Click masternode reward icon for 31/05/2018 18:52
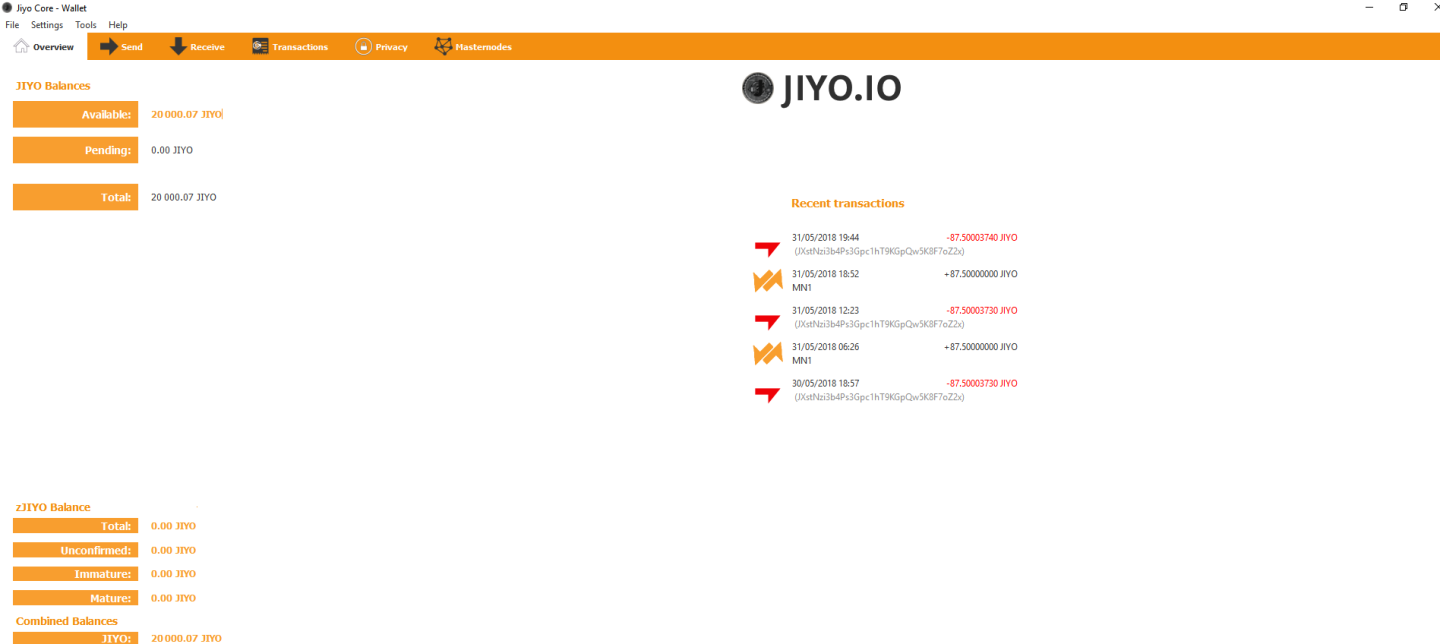Viewport: 1440px width, 644px height. (x=767, y=281)
